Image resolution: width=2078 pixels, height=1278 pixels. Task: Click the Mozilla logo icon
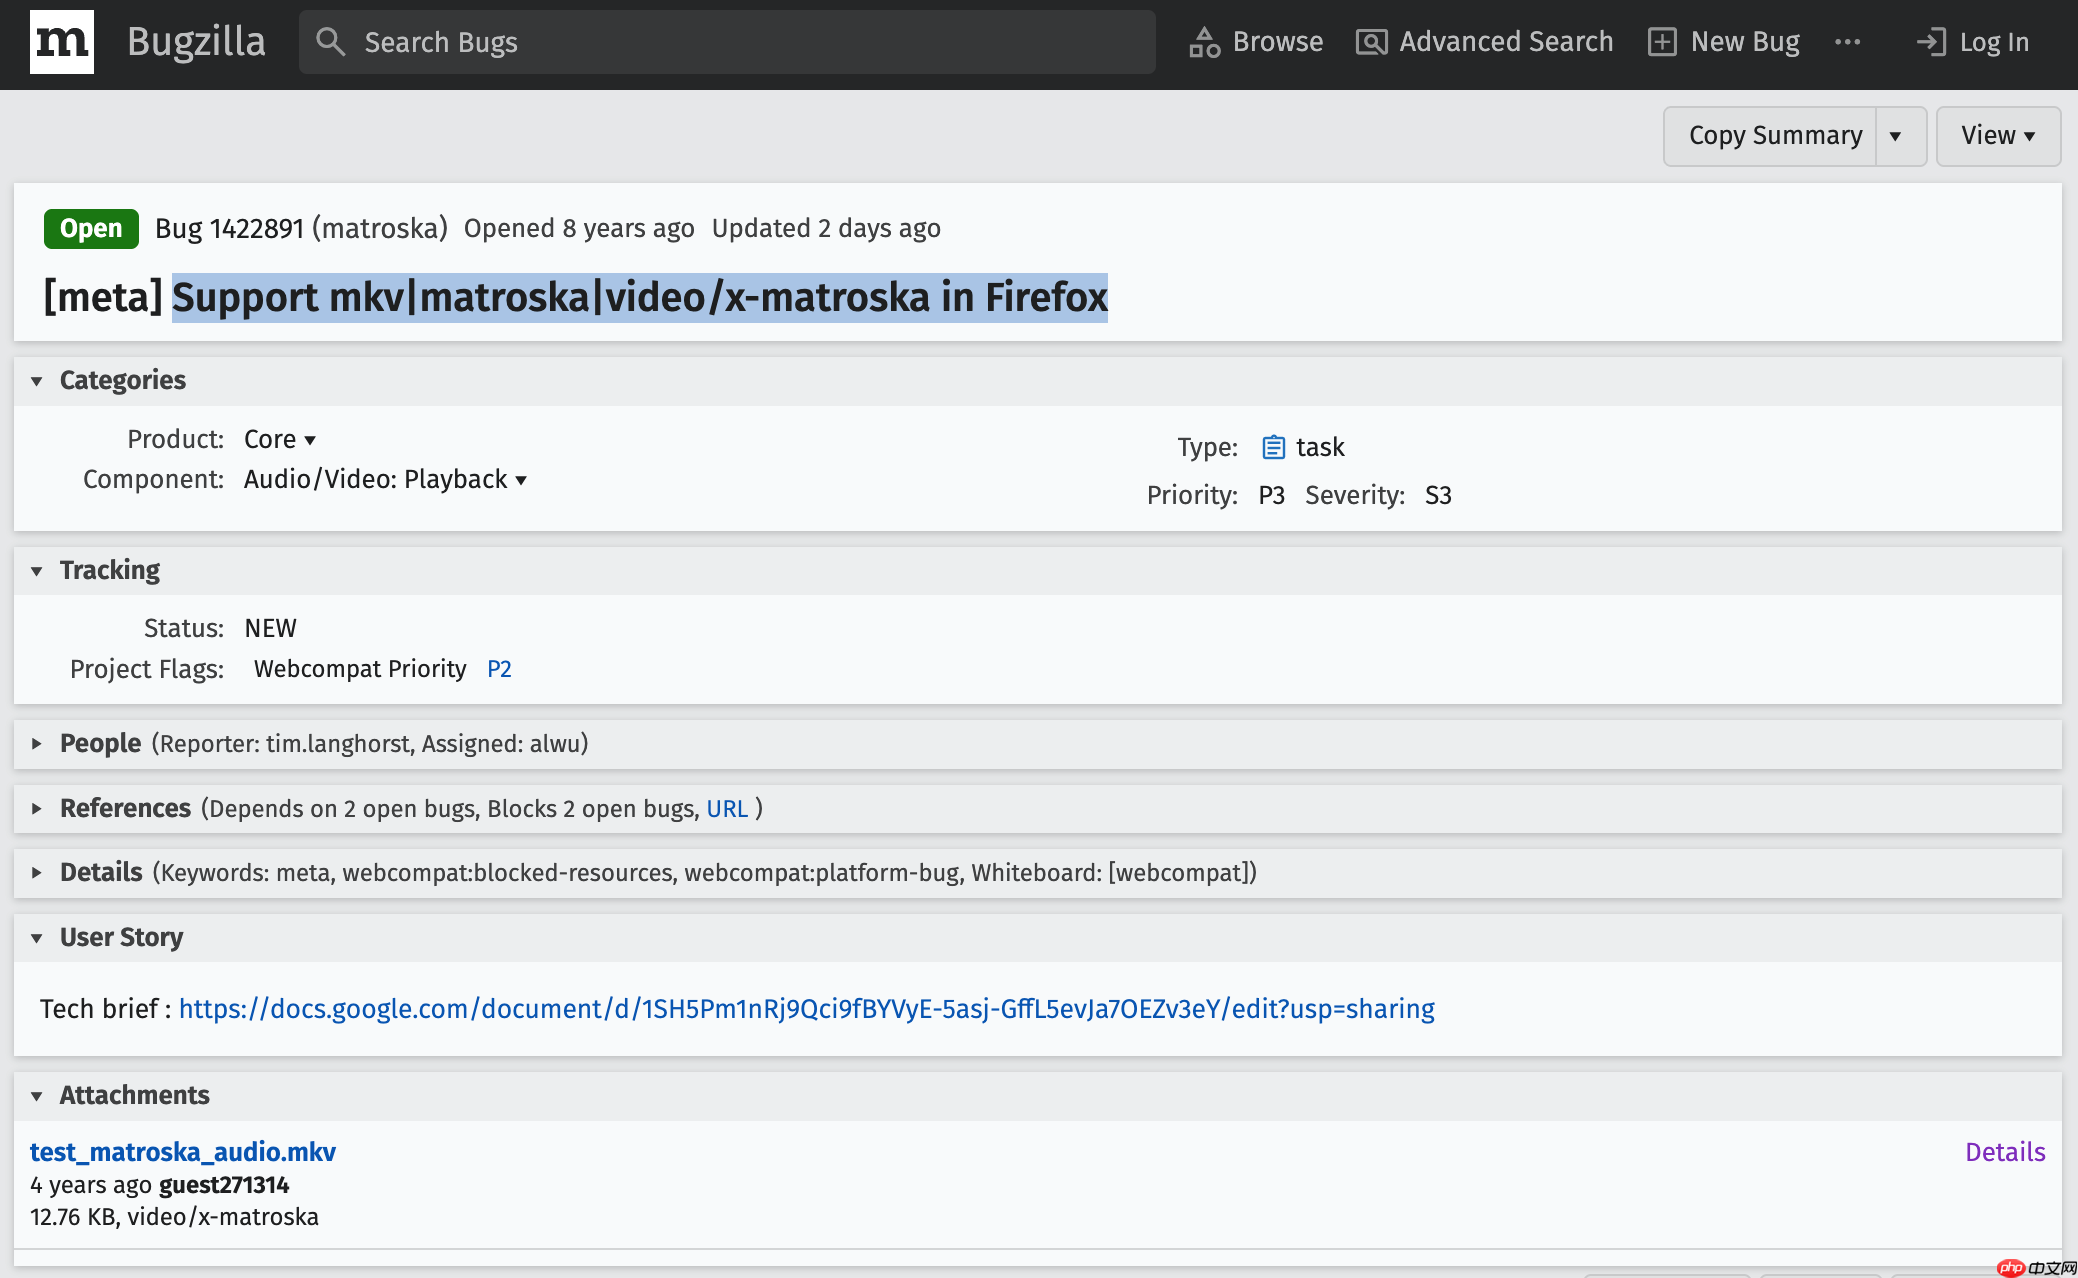coord(61,42)
